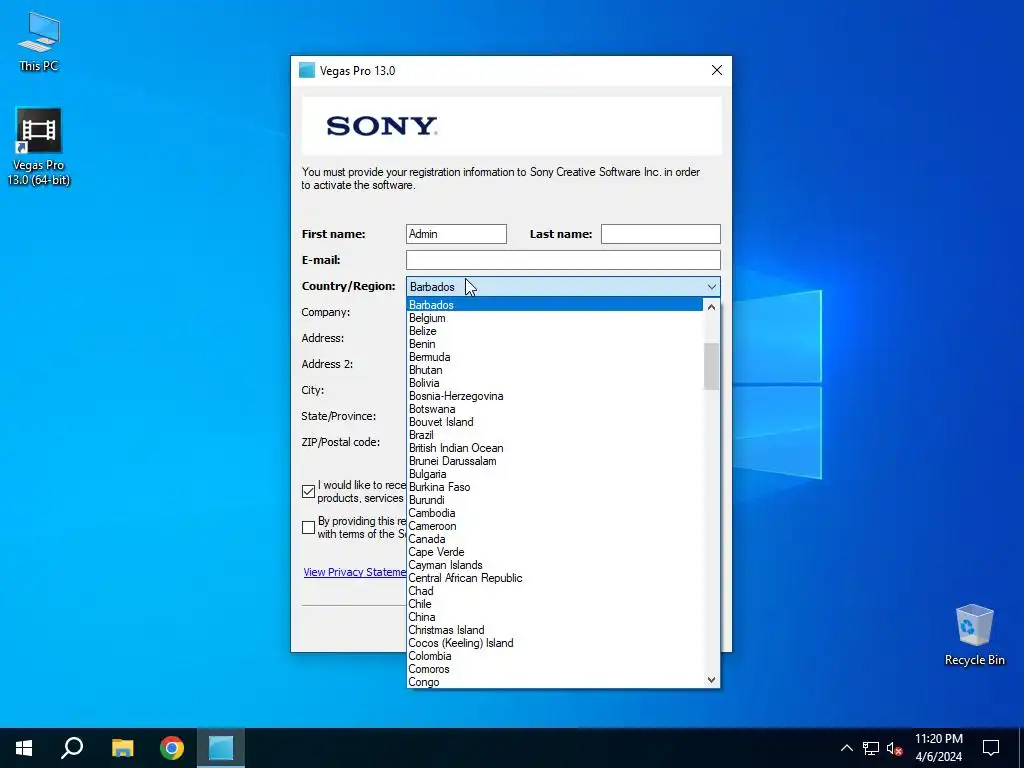Click the taskbar clock and date
The height and width of the screenshot is (768, 1024).
click(x=938, y=748)
